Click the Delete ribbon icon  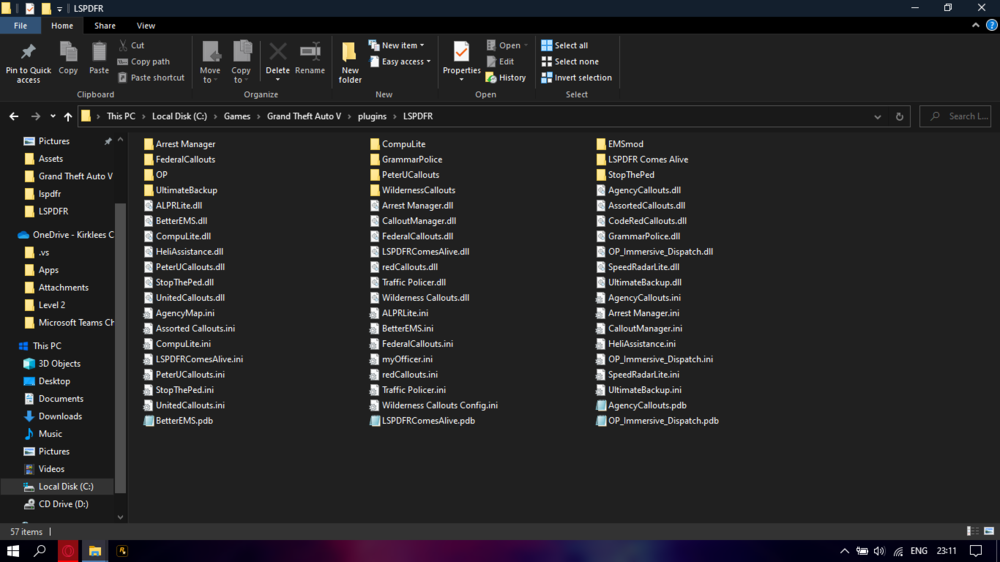click(277, 54)
